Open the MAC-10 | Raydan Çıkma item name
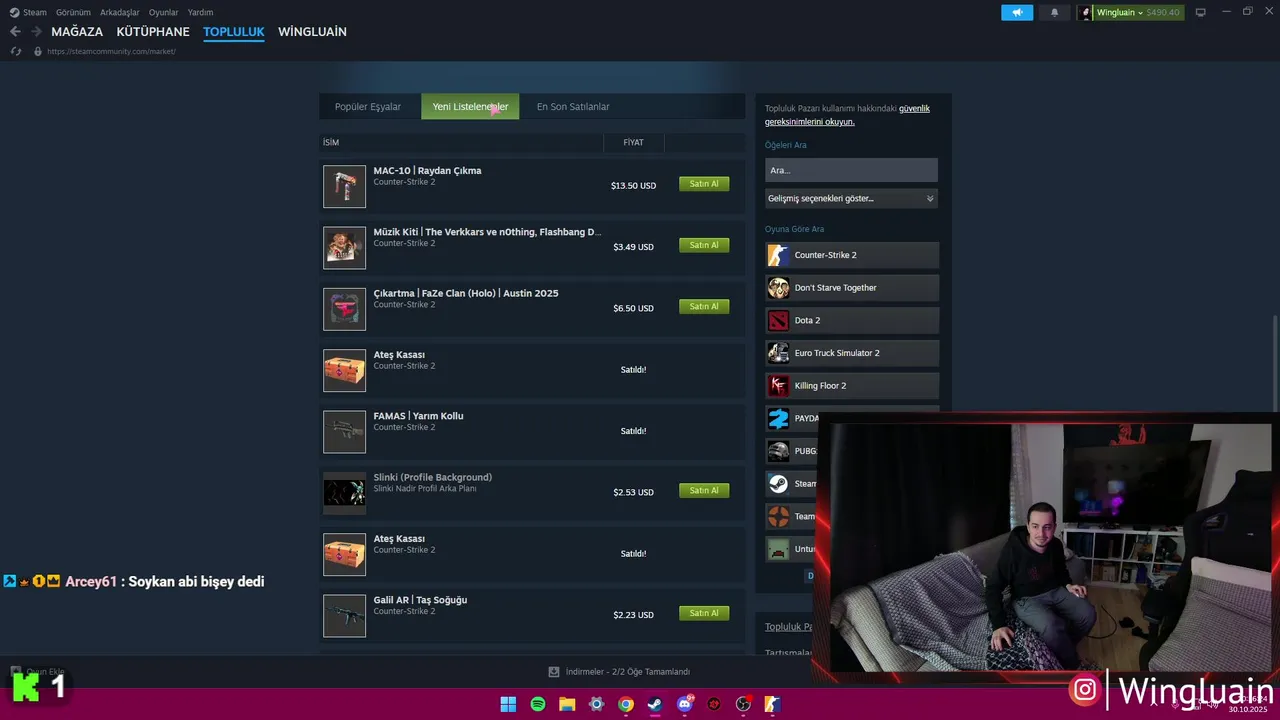Viewport: 1280px width, 720px height. (427, 171)
